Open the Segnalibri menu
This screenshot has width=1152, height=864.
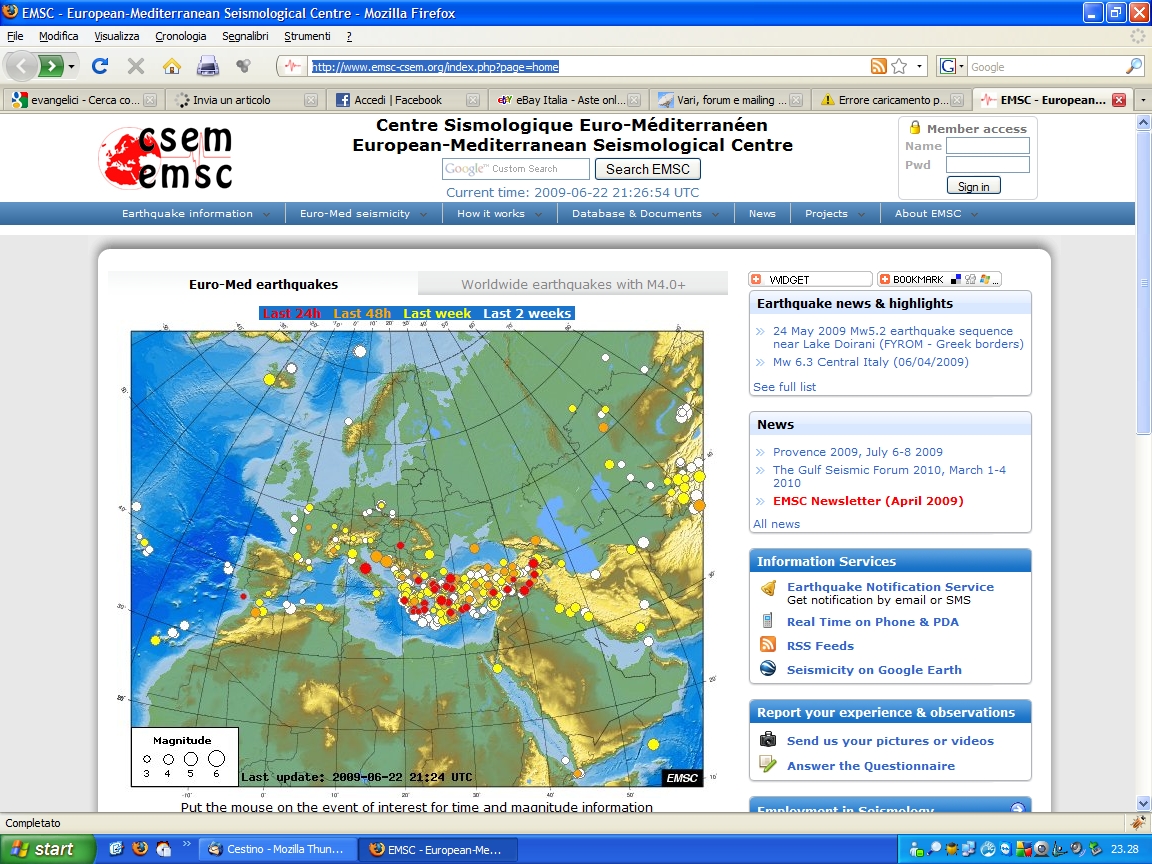coord(245,36)
